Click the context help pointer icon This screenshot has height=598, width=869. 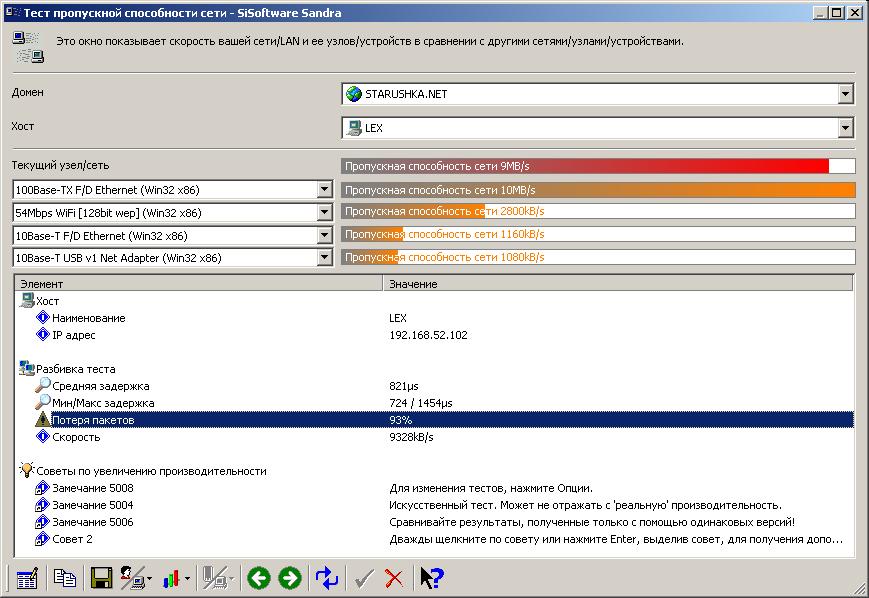431,578
